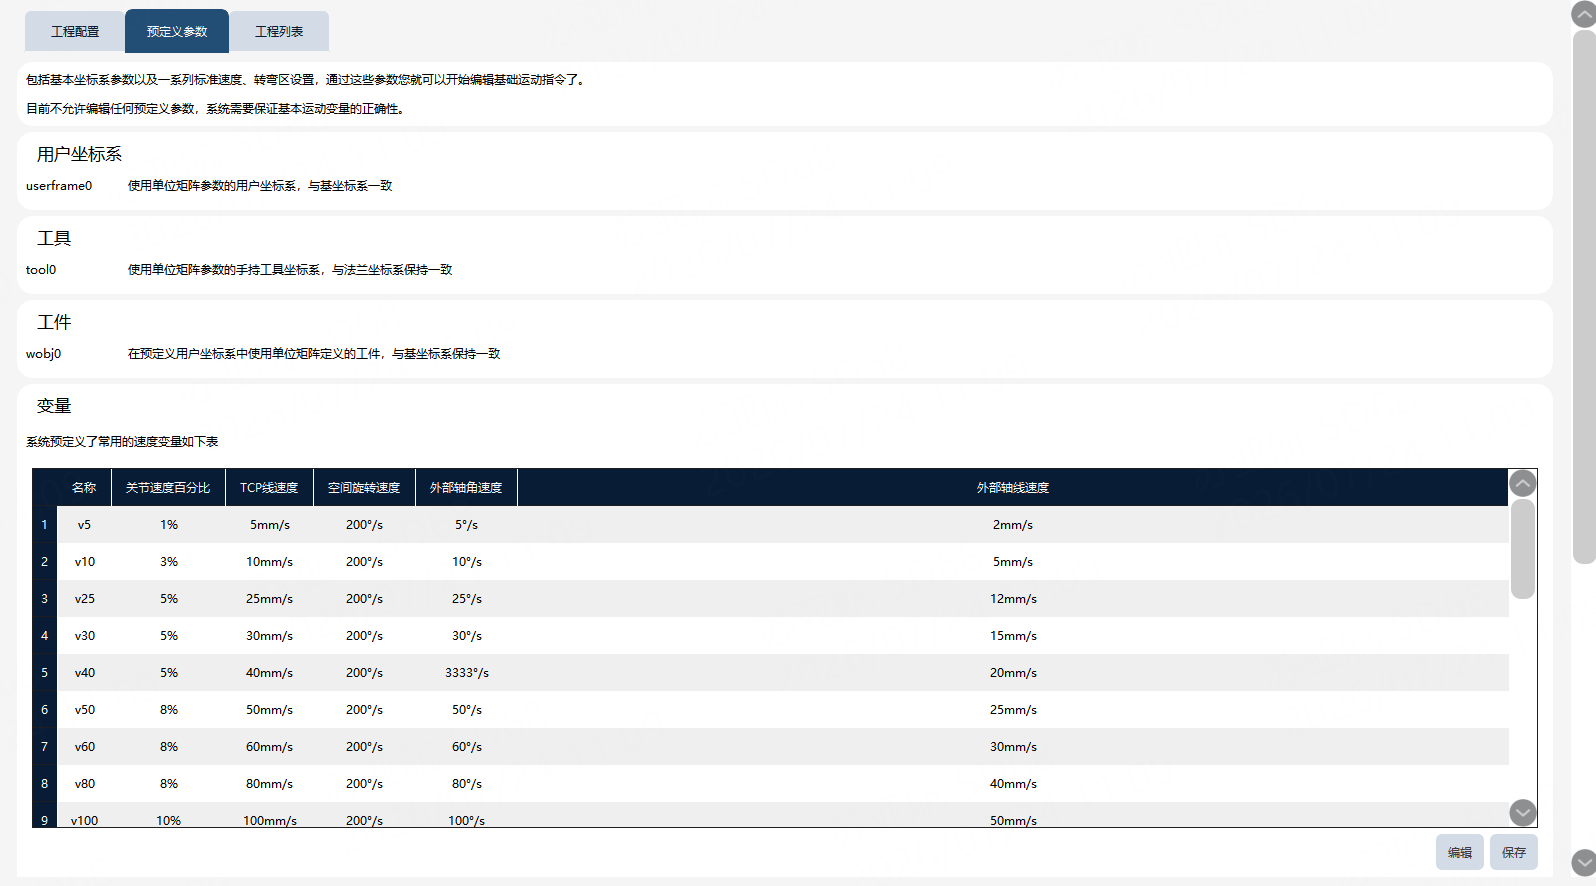Viewport: 1596px width, 886px height.
Task: Click the 关节速度百分比 column header
Action: click(168, 488)
